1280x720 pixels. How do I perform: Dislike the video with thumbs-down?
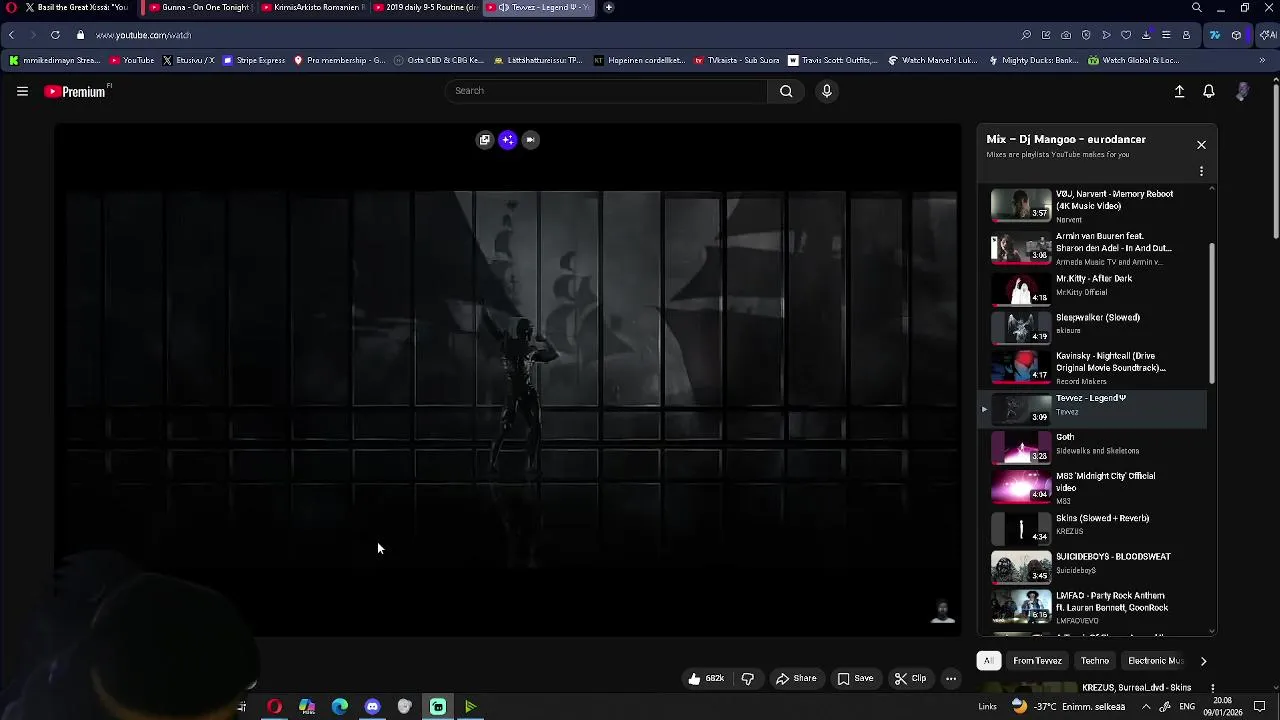tap(747, 678)
